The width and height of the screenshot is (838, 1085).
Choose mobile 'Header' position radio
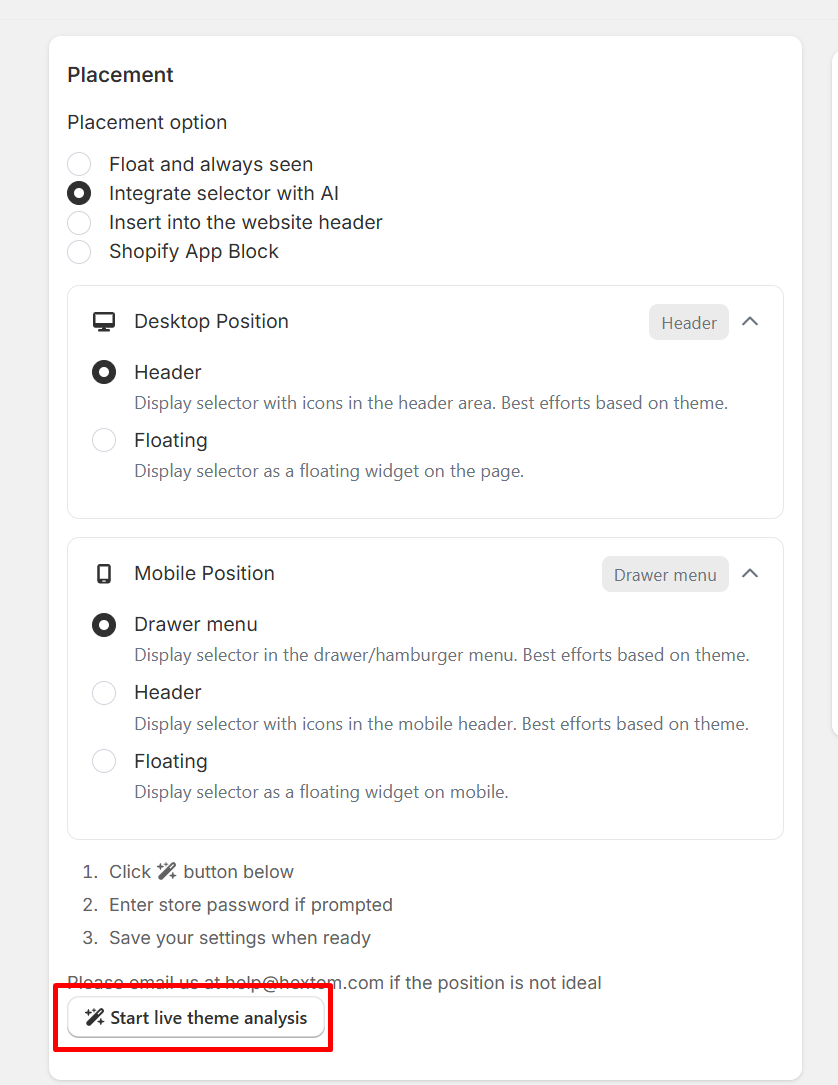coord(104,692)
